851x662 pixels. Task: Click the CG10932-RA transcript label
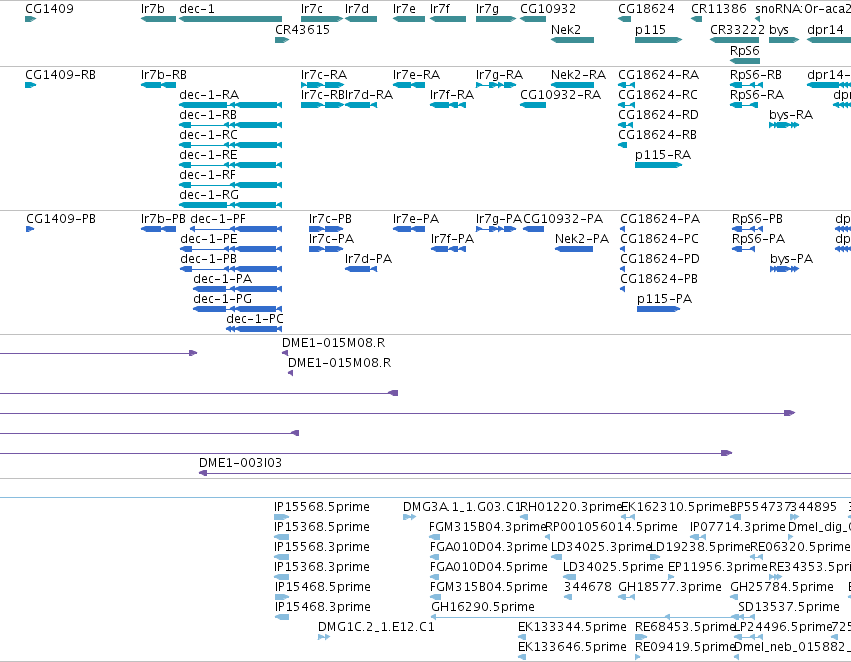pos(561,94)
